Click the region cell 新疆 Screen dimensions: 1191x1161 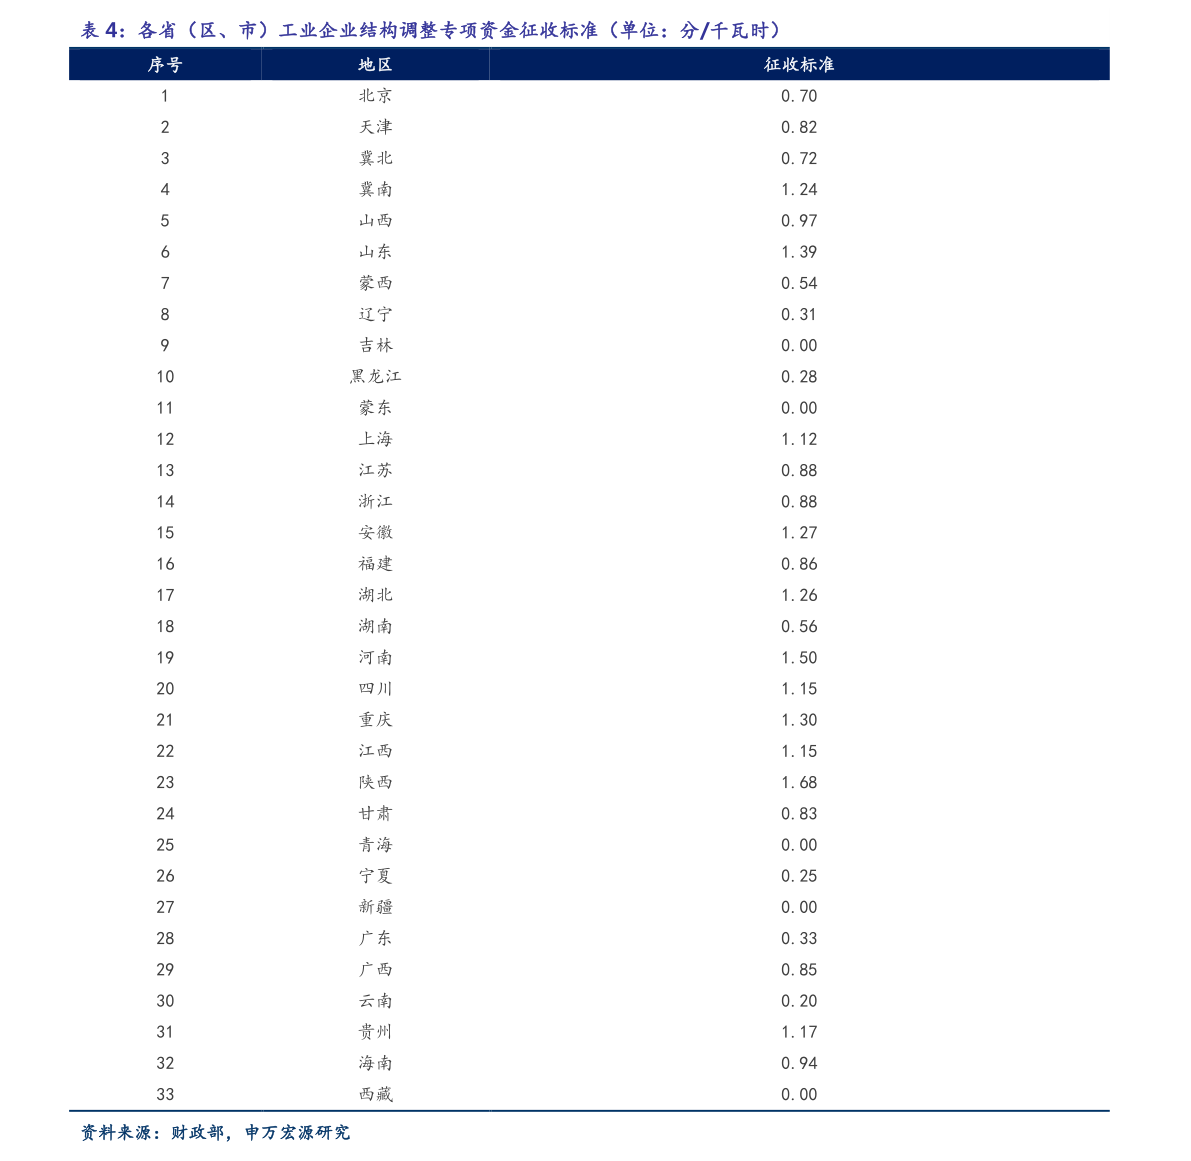[x=375, y=907]
